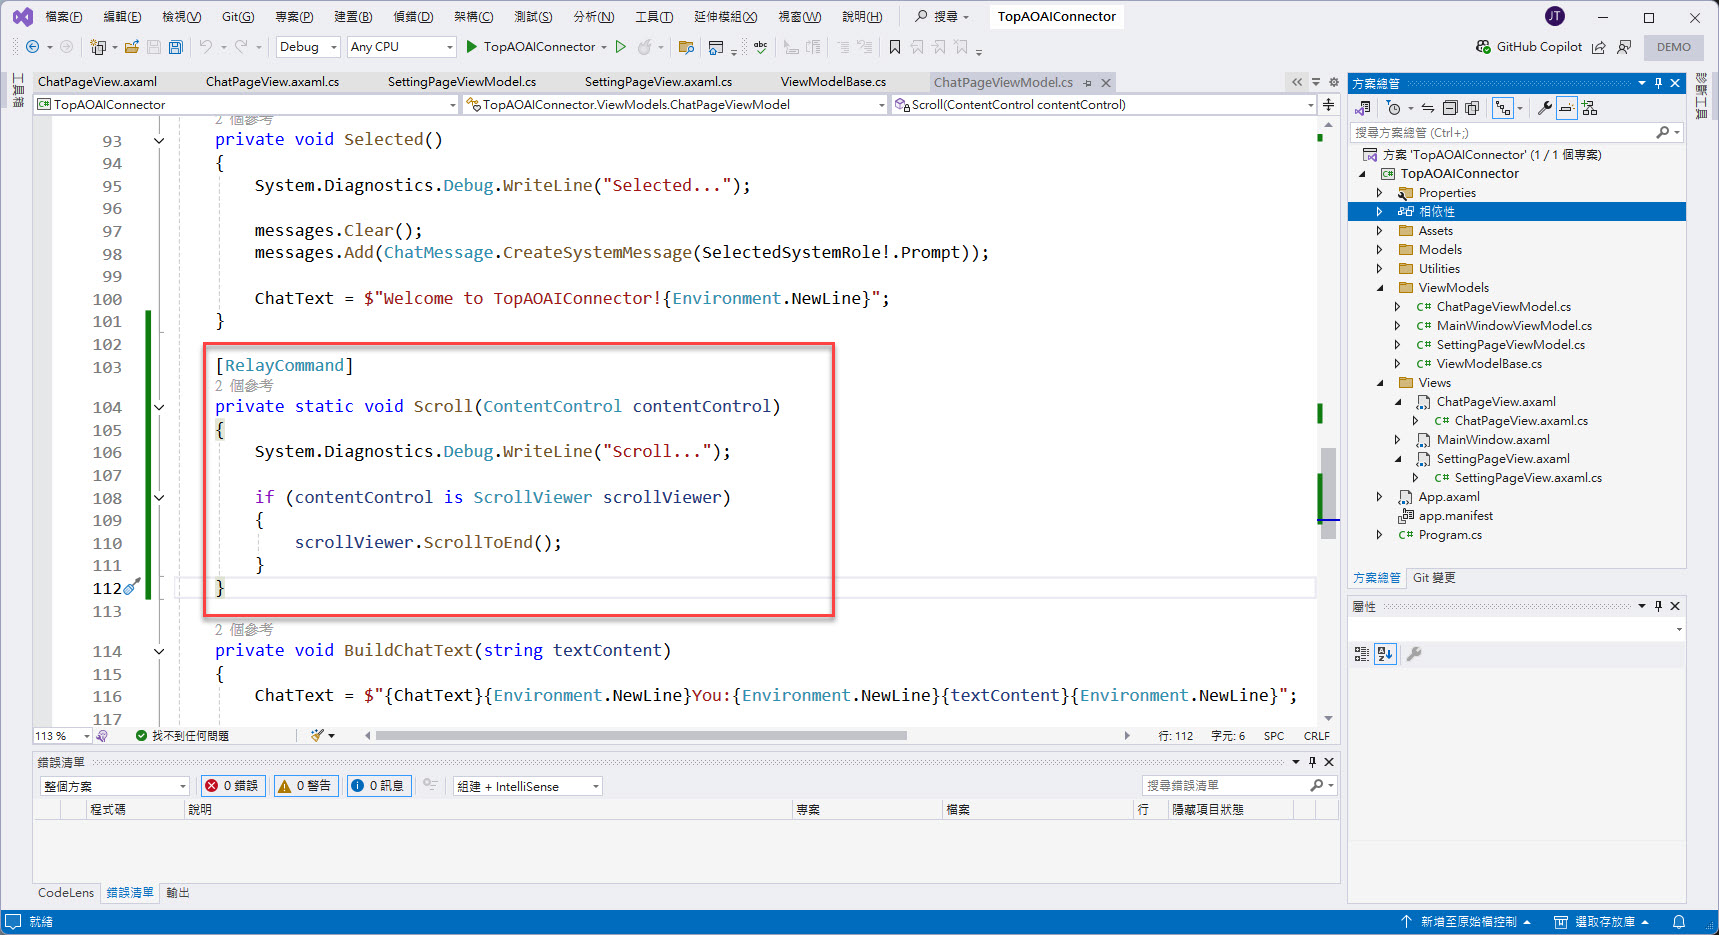This screenshot has height=935, width=1719.
Task: Pin the Solution Explorer panel with pushpin icon
Action: (1658, 83)
